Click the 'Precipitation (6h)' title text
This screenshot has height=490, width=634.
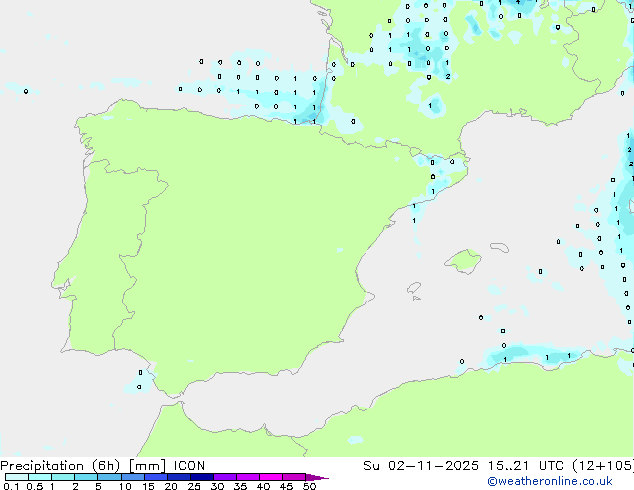coord(60,466)
